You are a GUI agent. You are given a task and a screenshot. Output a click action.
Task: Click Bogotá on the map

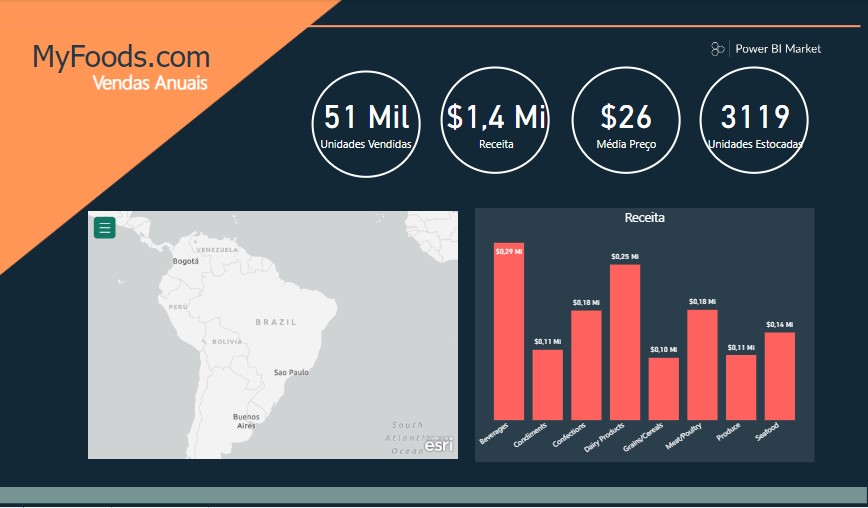(185, 261)
